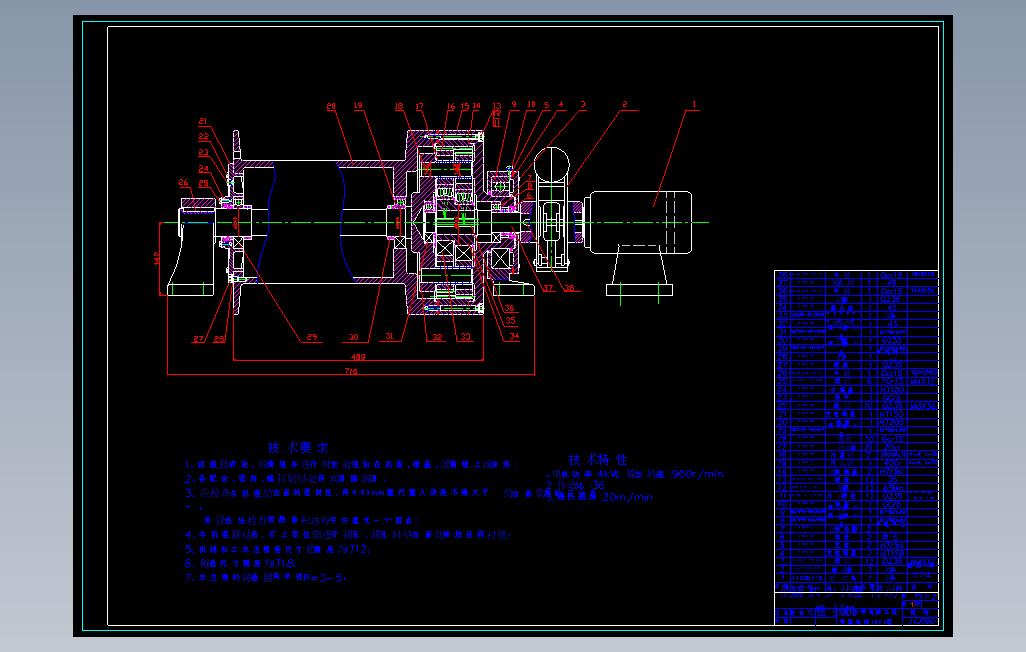1026x652 pixels.
Task: Click part callout number 26
Action: (x=183, y=183)
